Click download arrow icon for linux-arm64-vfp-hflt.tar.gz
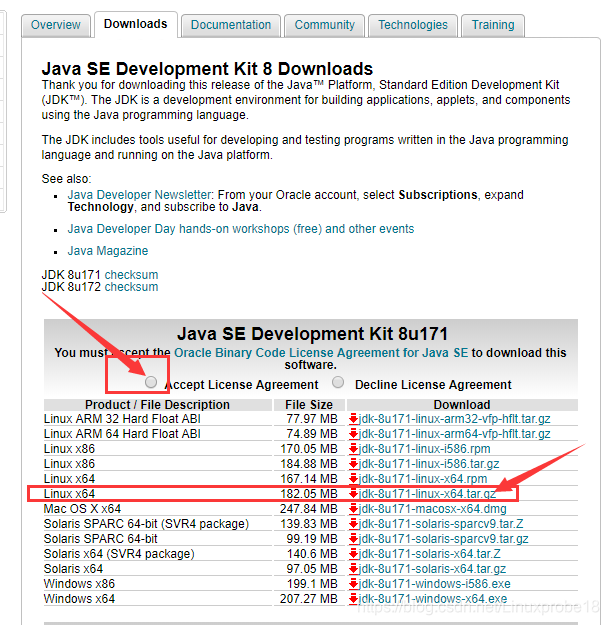609x625 pixels. 353,434
